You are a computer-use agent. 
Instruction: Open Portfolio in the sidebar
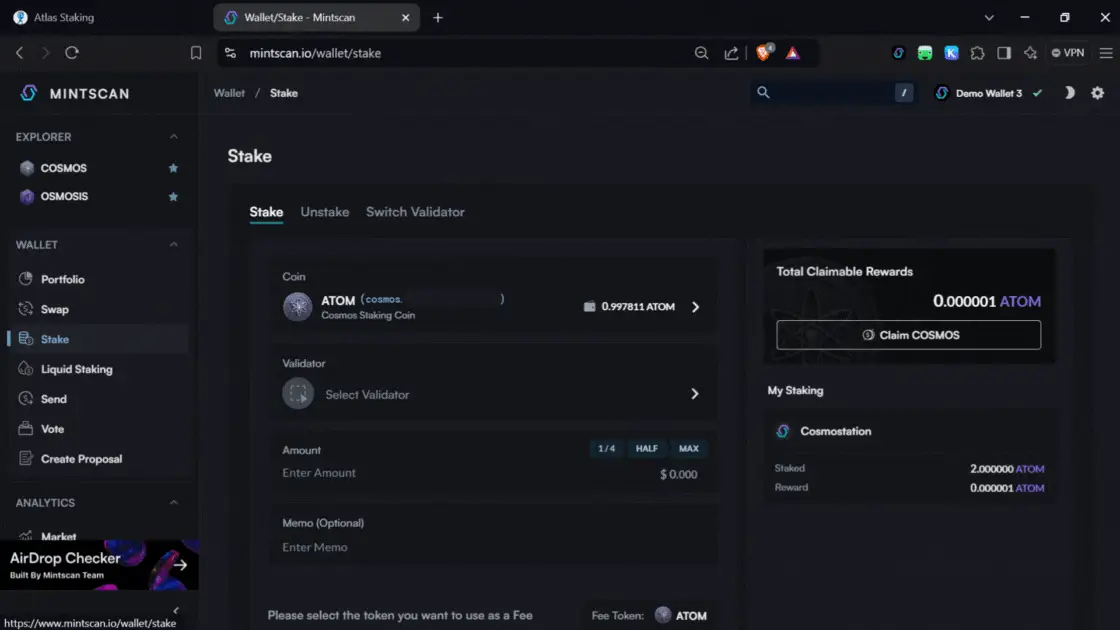(x=62, y=280)
